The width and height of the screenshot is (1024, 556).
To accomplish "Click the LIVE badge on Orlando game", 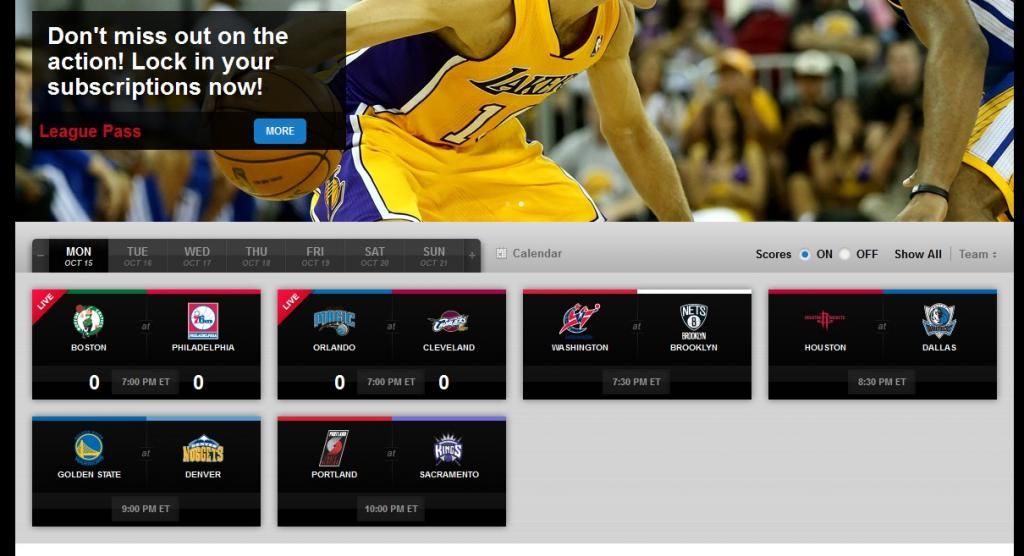I will coord(291,303).
